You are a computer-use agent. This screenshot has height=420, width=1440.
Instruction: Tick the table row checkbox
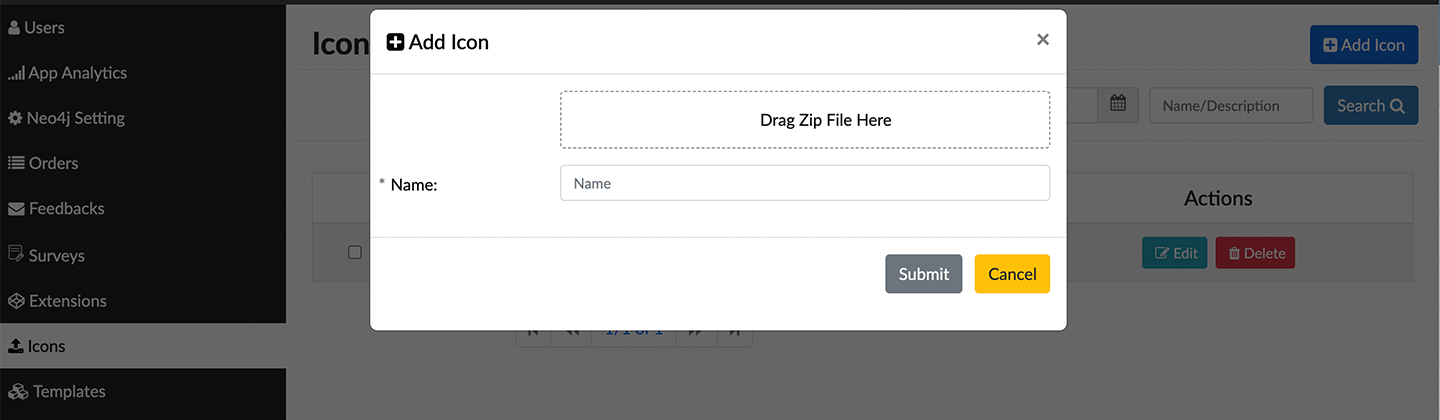(354, 252)
